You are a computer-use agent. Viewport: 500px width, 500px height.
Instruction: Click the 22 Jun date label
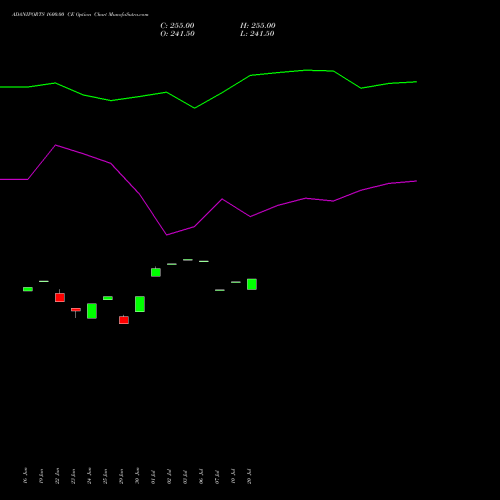point(57,476)
